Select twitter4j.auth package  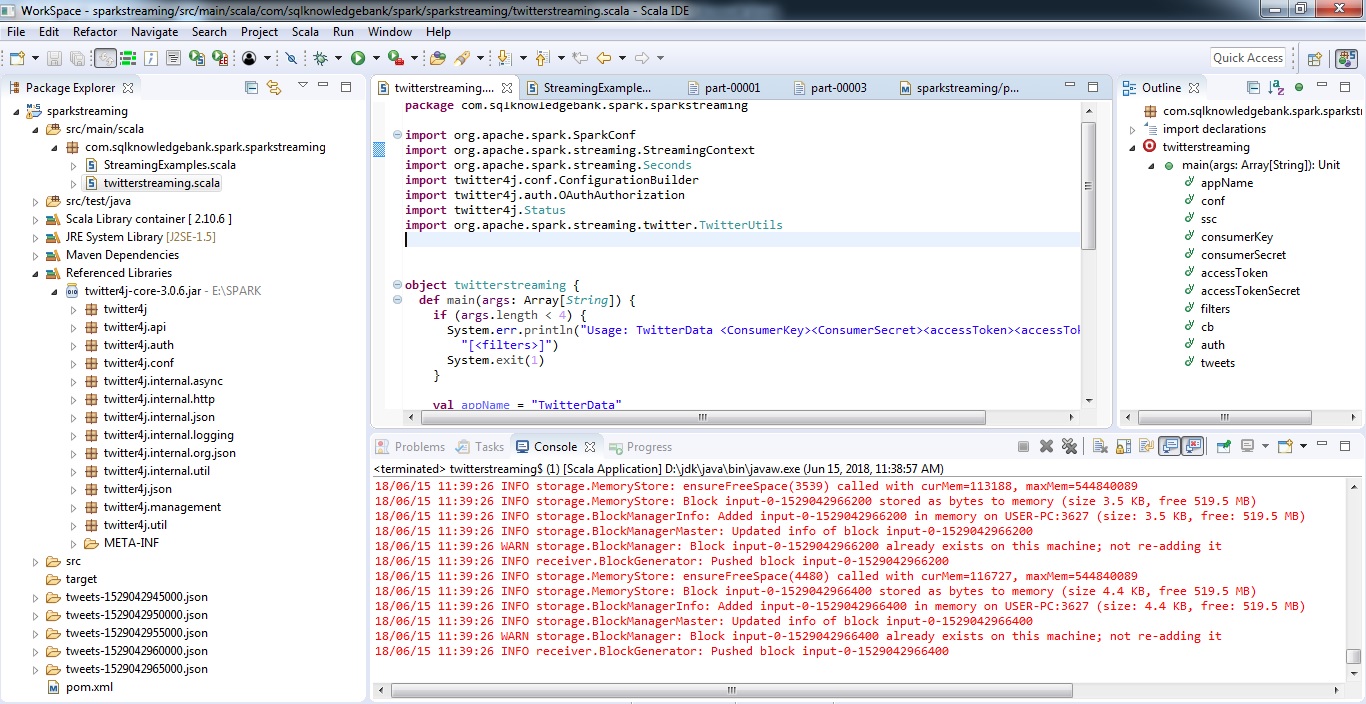point(138,345)
